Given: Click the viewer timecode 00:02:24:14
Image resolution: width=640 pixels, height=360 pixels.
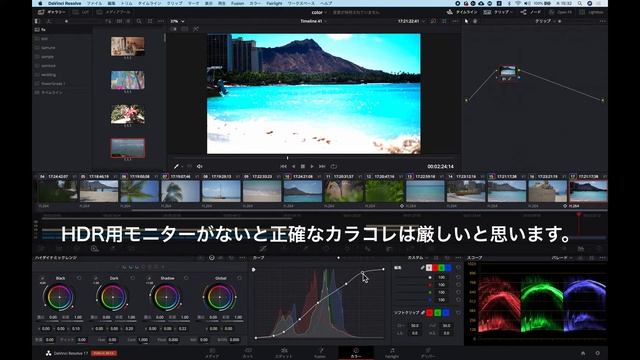Looking at the screenshot, I should (440, 167).
